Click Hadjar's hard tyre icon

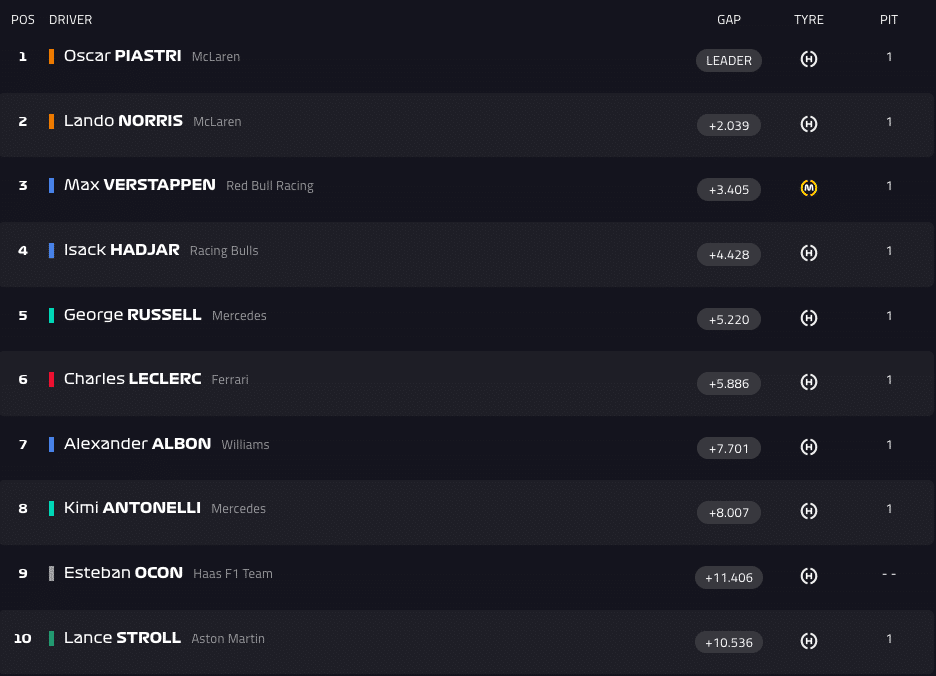coord(809,253)
